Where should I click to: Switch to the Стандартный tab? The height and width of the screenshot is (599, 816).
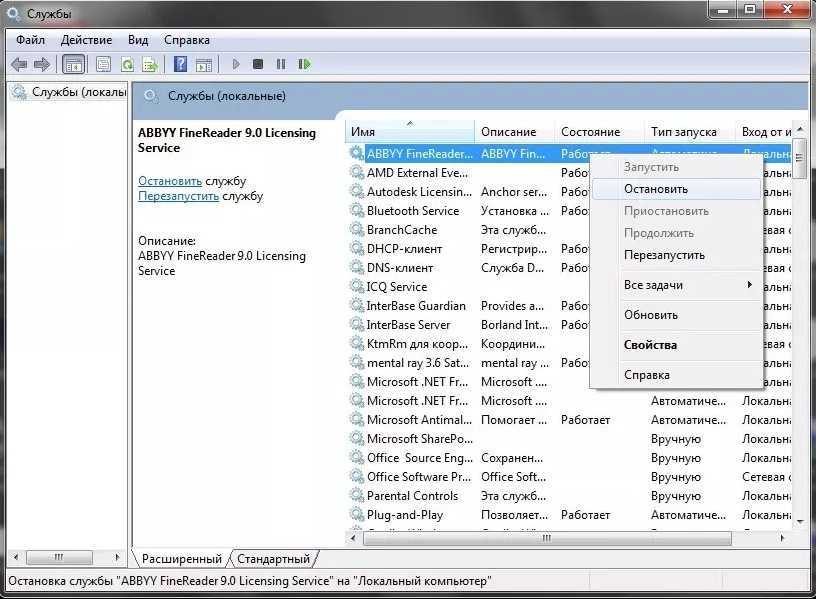tap(275, 559)
